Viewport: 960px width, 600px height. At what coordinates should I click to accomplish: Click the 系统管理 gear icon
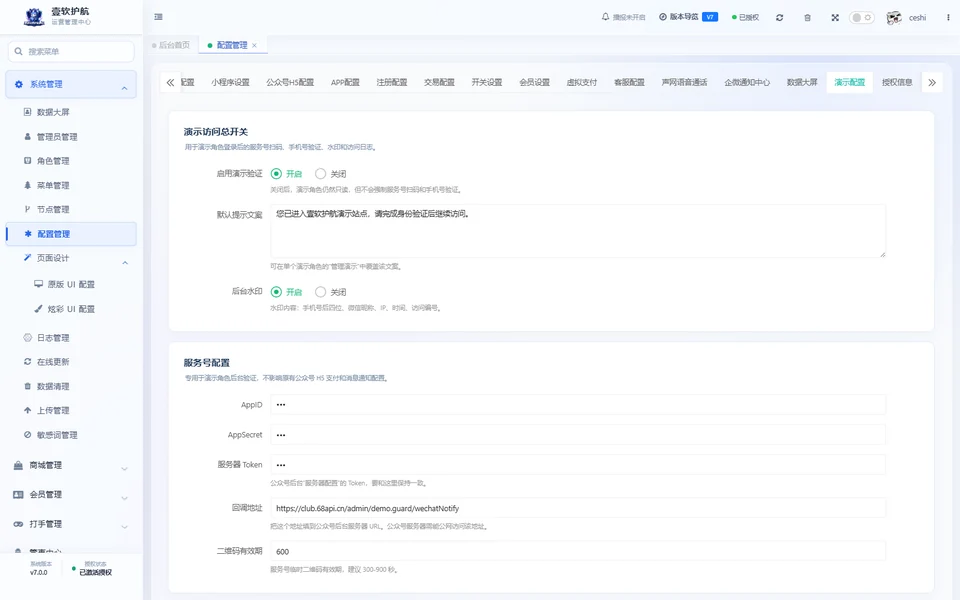pyautogui.click(x=18, y=84)
